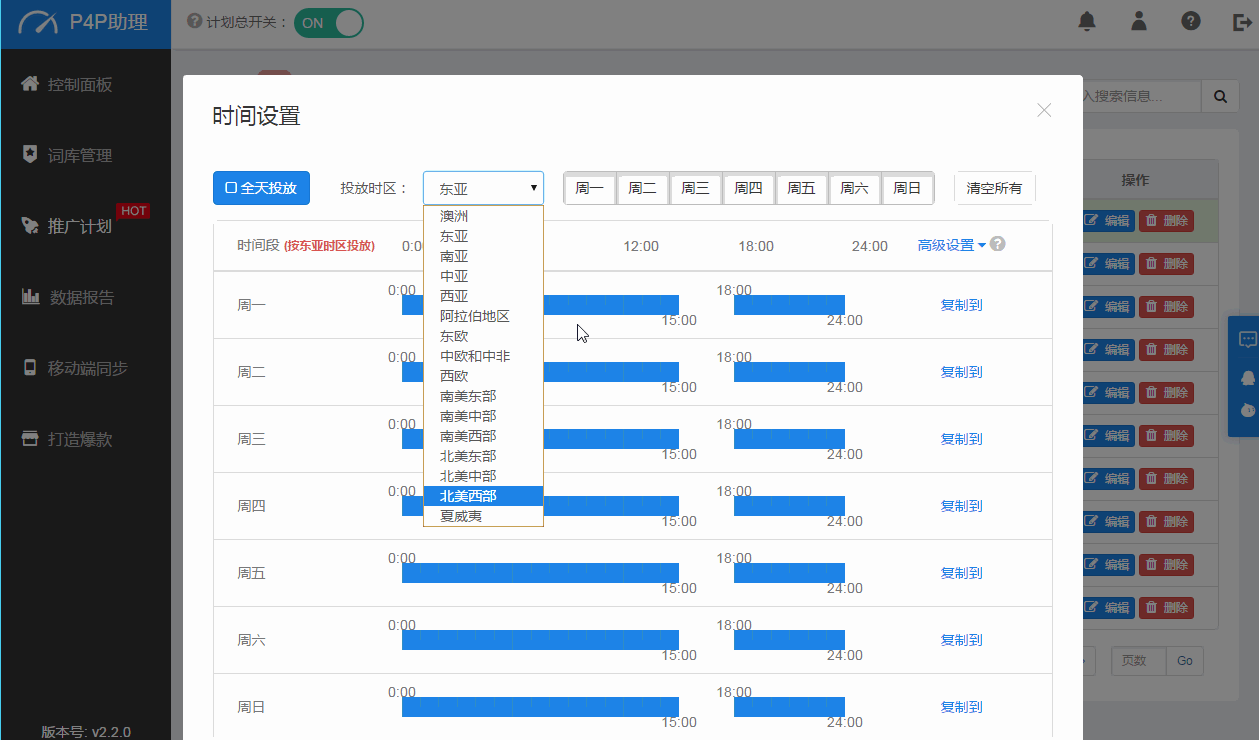This screenshot has height=740, width=1259.
Task: Click 清空所有 button
Action: click(x=994, y=188)
